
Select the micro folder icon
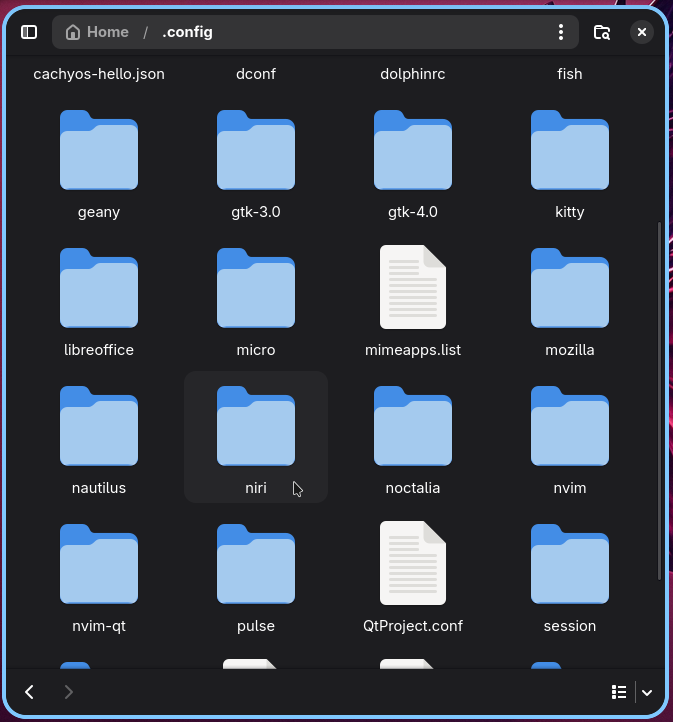(x=256, y=288)
